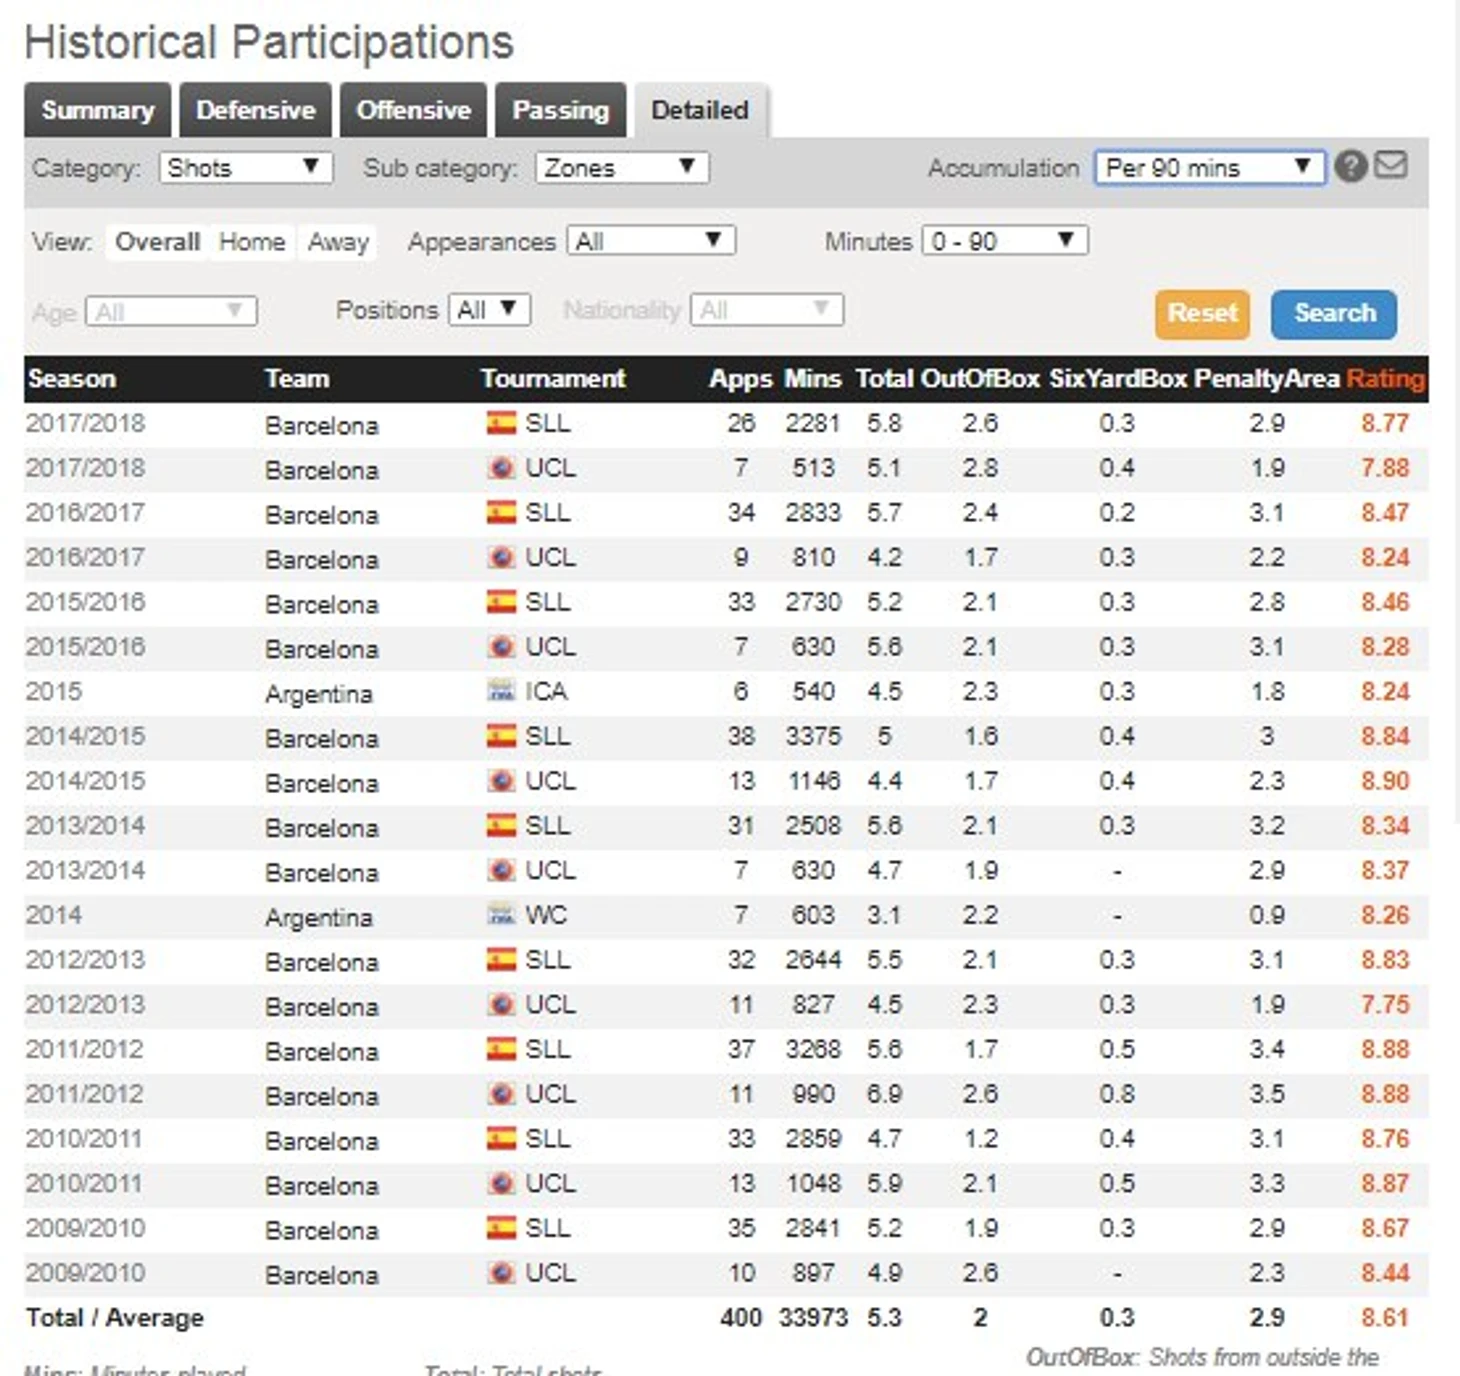The width and height of the screenshot is (1460, 1376).
Task: Click the Spain flag in 2010/2011 SLL row
Action: point(501,1138)
